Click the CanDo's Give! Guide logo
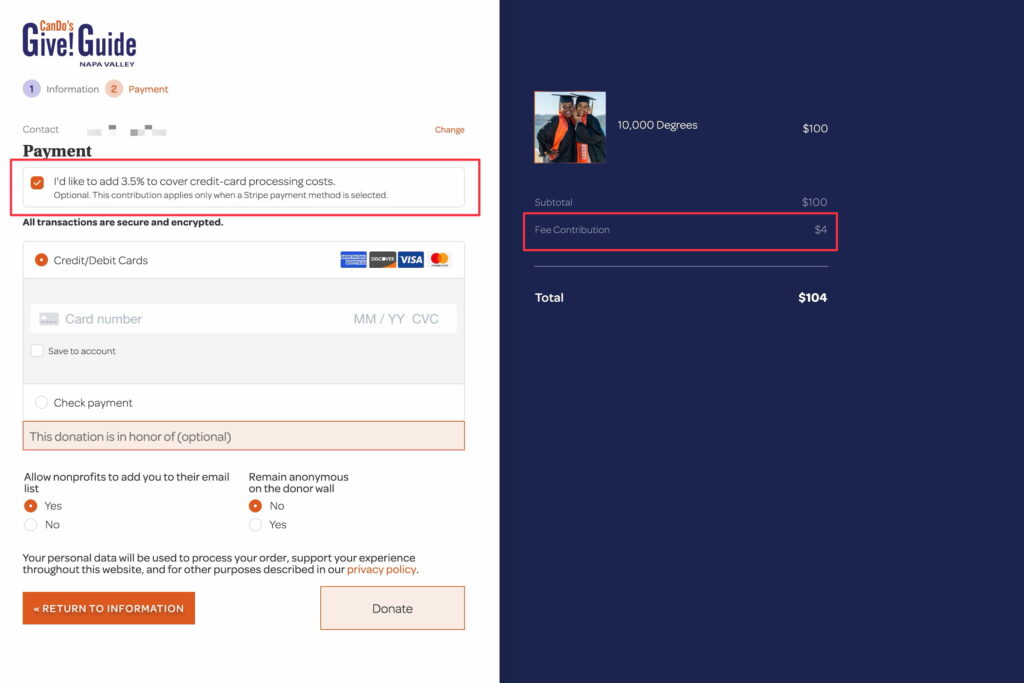Screen dimensions: 1024x683 [x=79, y=44]
